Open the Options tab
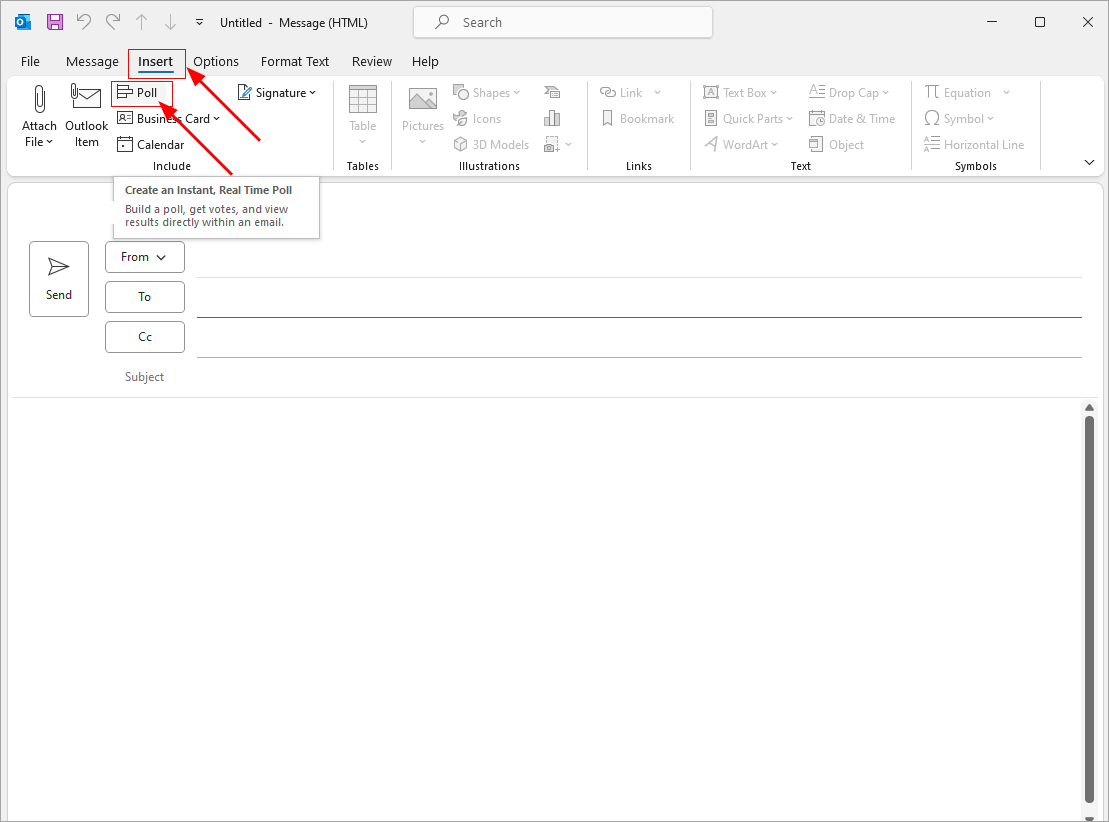This screenshot has height=822, width=1109. click(216, 62)
